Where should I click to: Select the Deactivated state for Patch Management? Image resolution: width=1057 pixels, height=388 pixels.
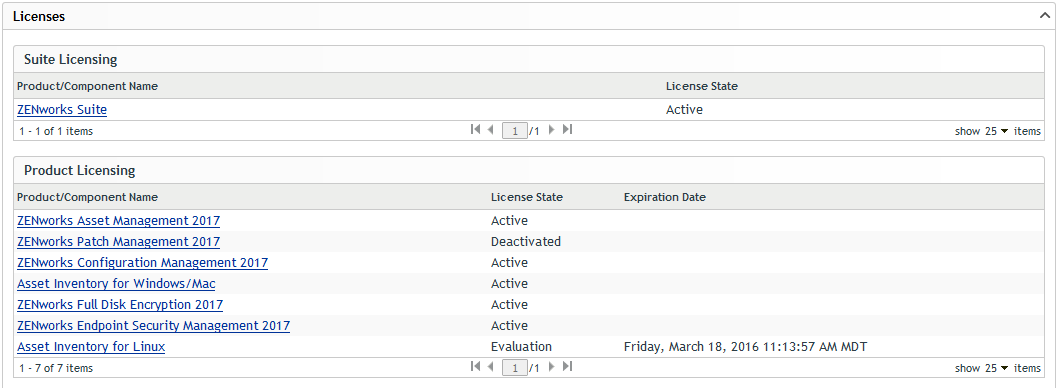pyautogui.click(x=526, y=241)
